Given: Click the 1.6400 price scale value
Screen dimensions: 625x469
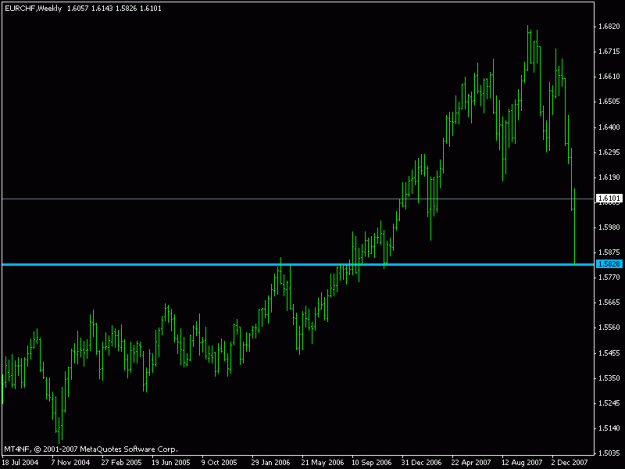Looking at the screenshot, I should pos(609,127).
